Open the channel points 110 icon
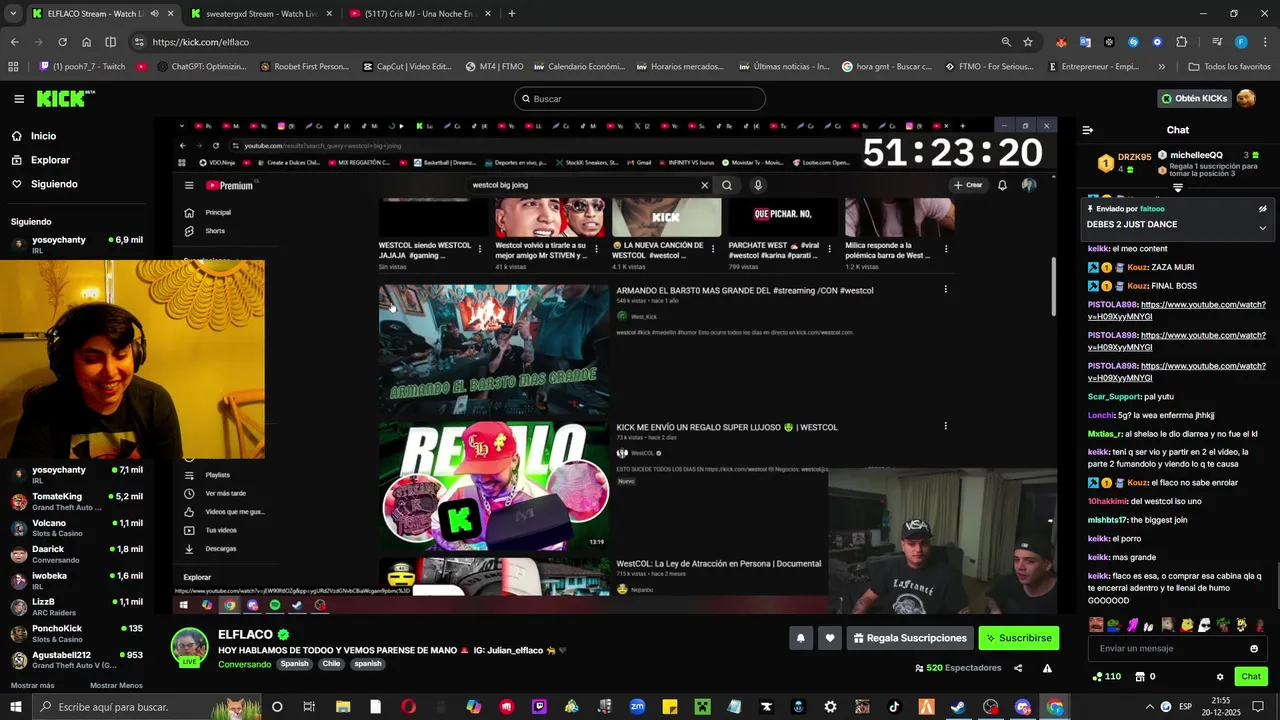 coord(1107,677)
